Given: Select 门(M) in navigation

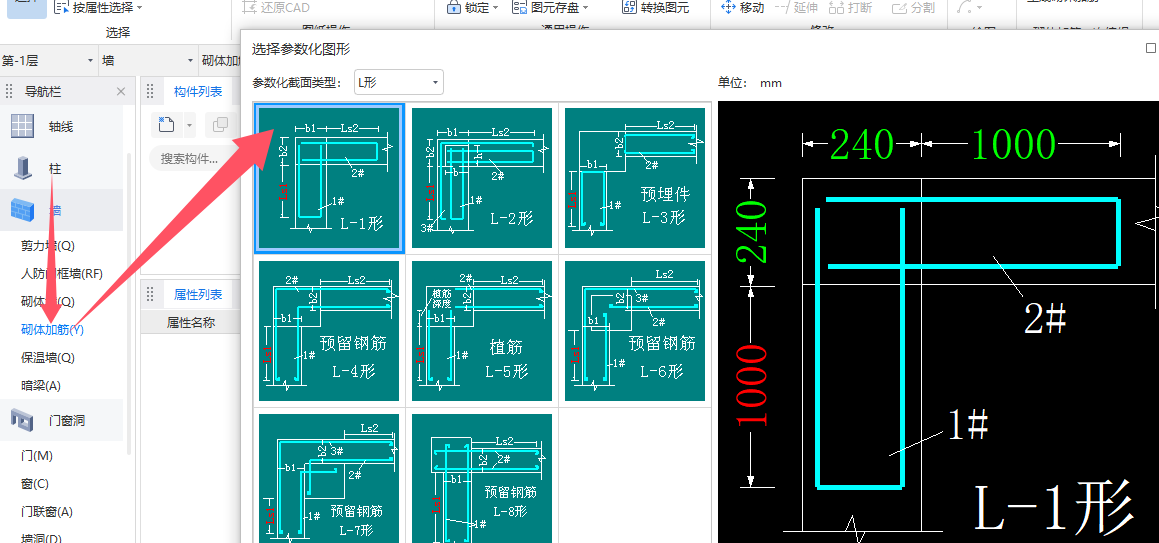Looking at the screenshot, I should 37,456.
